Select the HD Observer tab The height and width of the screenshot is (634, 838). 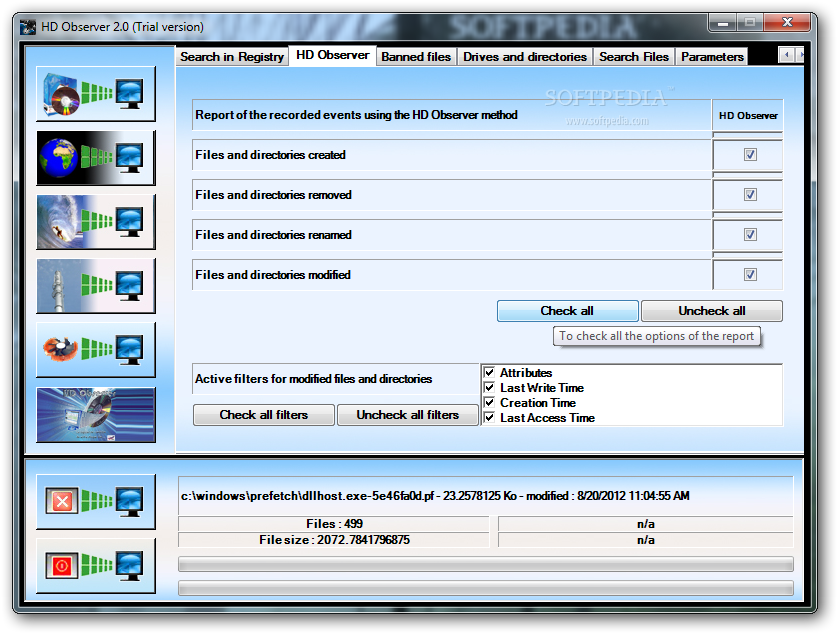[332, 55]
